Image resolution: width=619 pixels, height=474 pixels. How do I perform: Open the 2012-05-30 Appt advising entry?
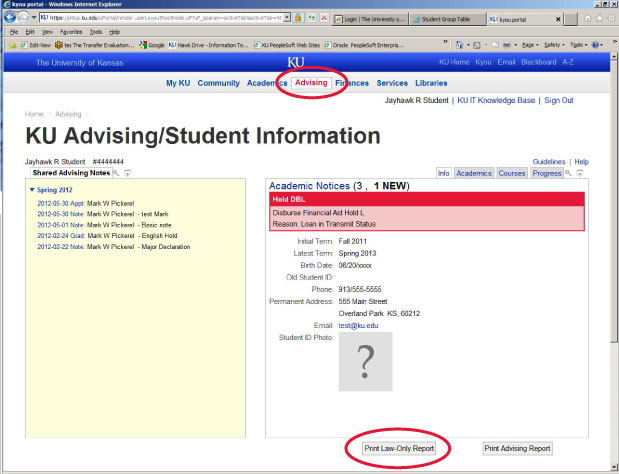point(86,203)
